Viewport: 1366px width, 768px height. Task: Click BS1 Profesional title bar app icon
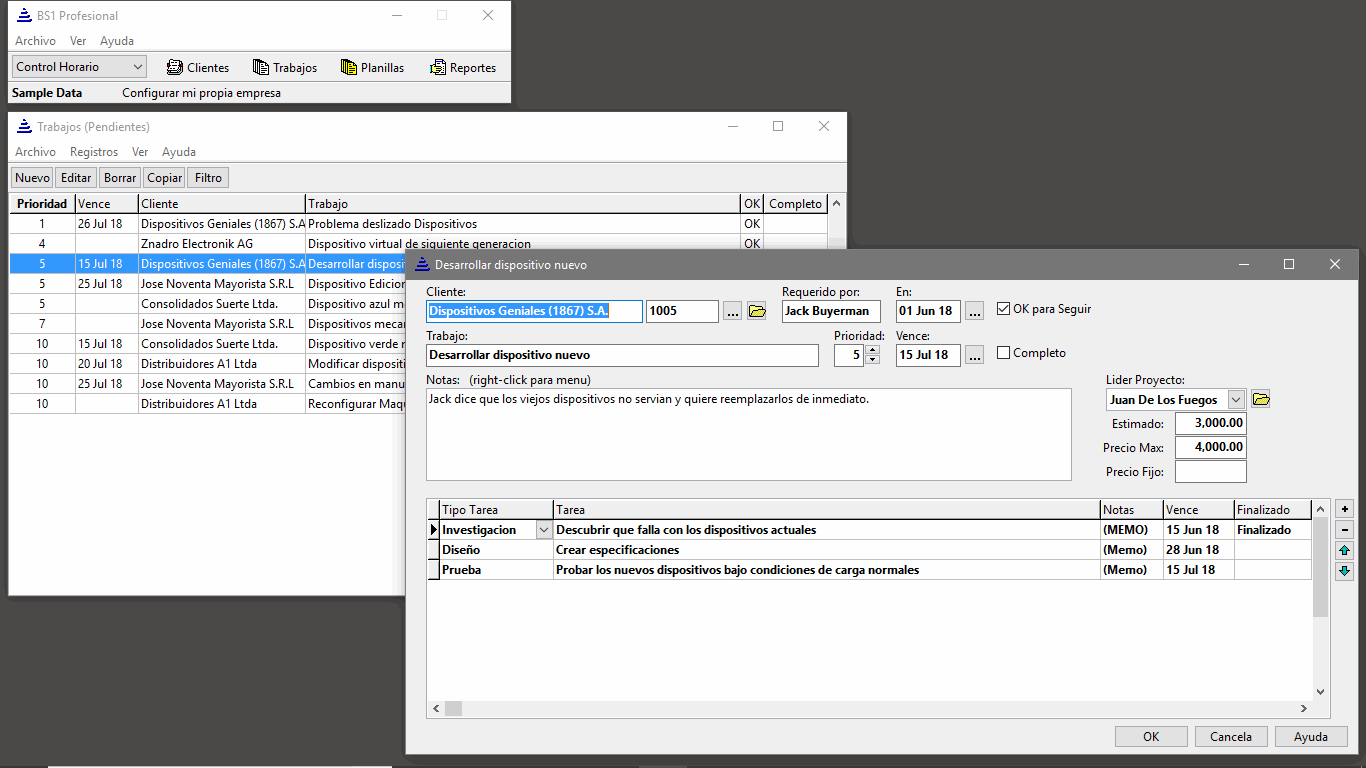[x=24, y=15]
